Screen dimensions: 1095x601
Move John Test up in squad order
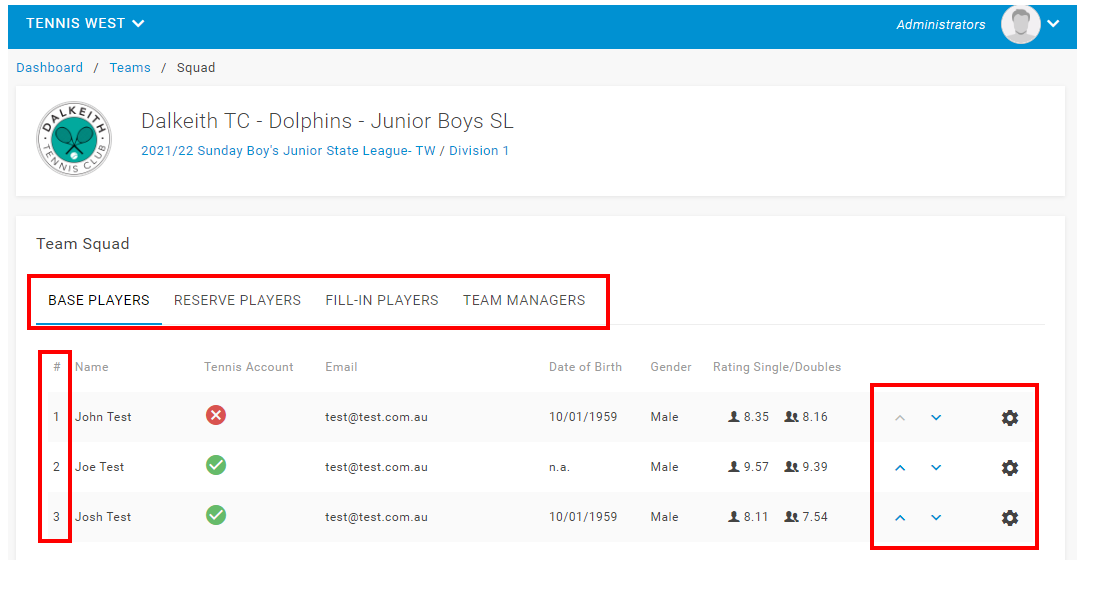[x=899, y=417]
